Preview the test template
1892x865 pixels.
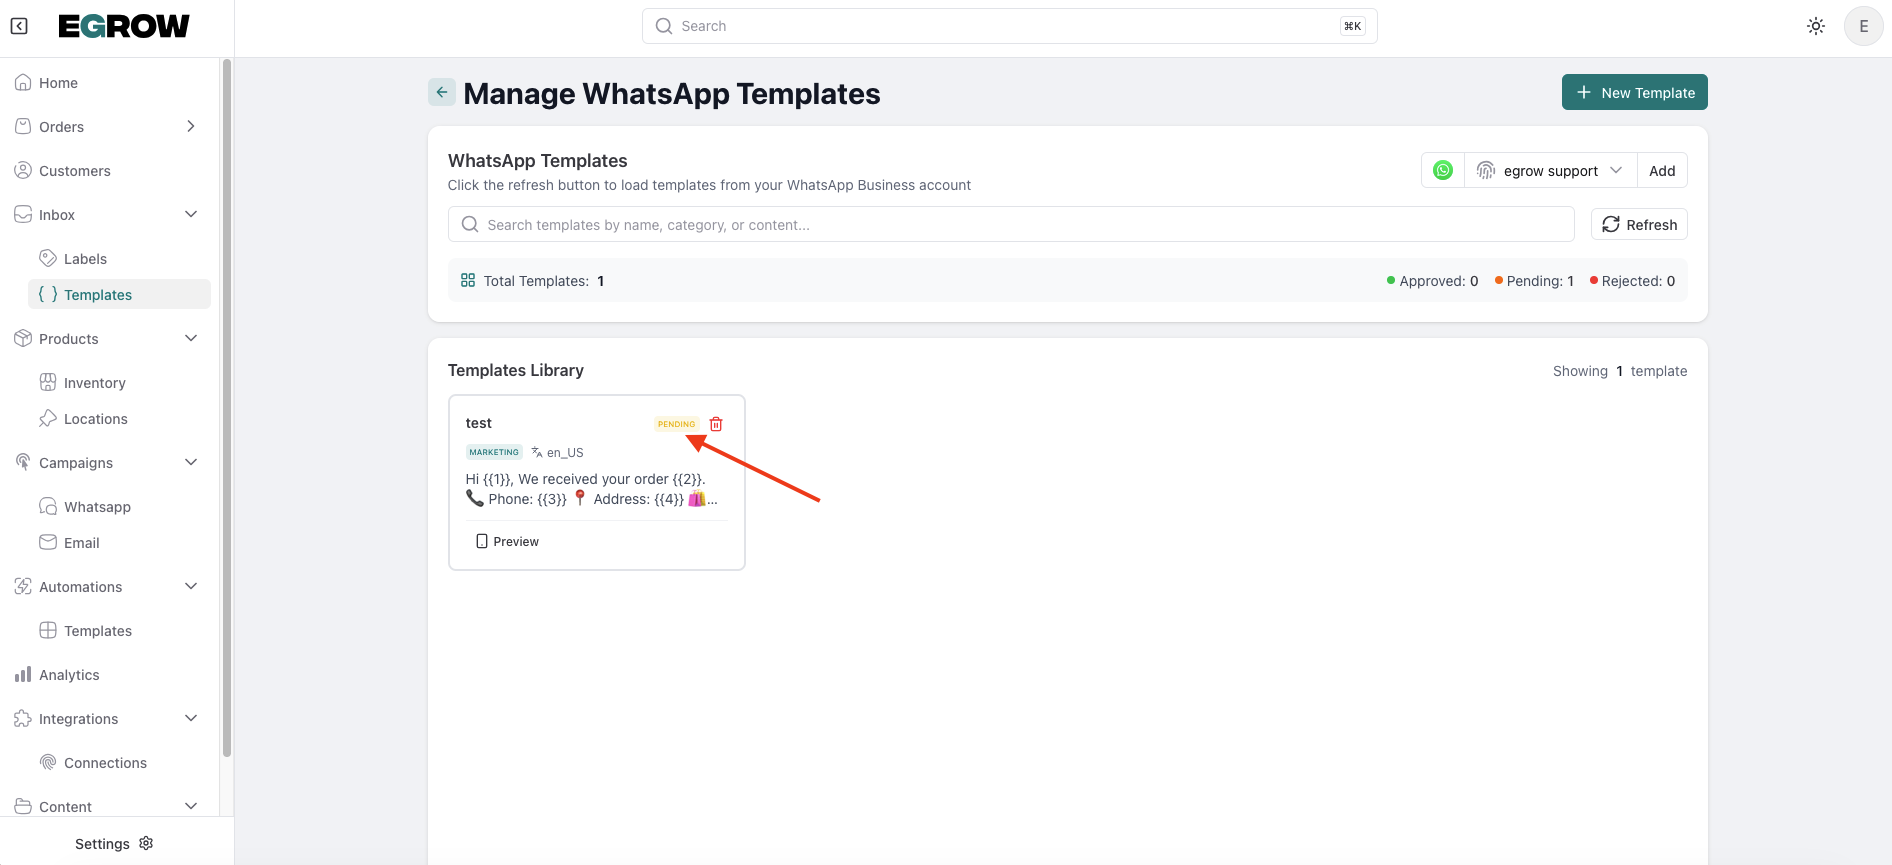point(507,541)
